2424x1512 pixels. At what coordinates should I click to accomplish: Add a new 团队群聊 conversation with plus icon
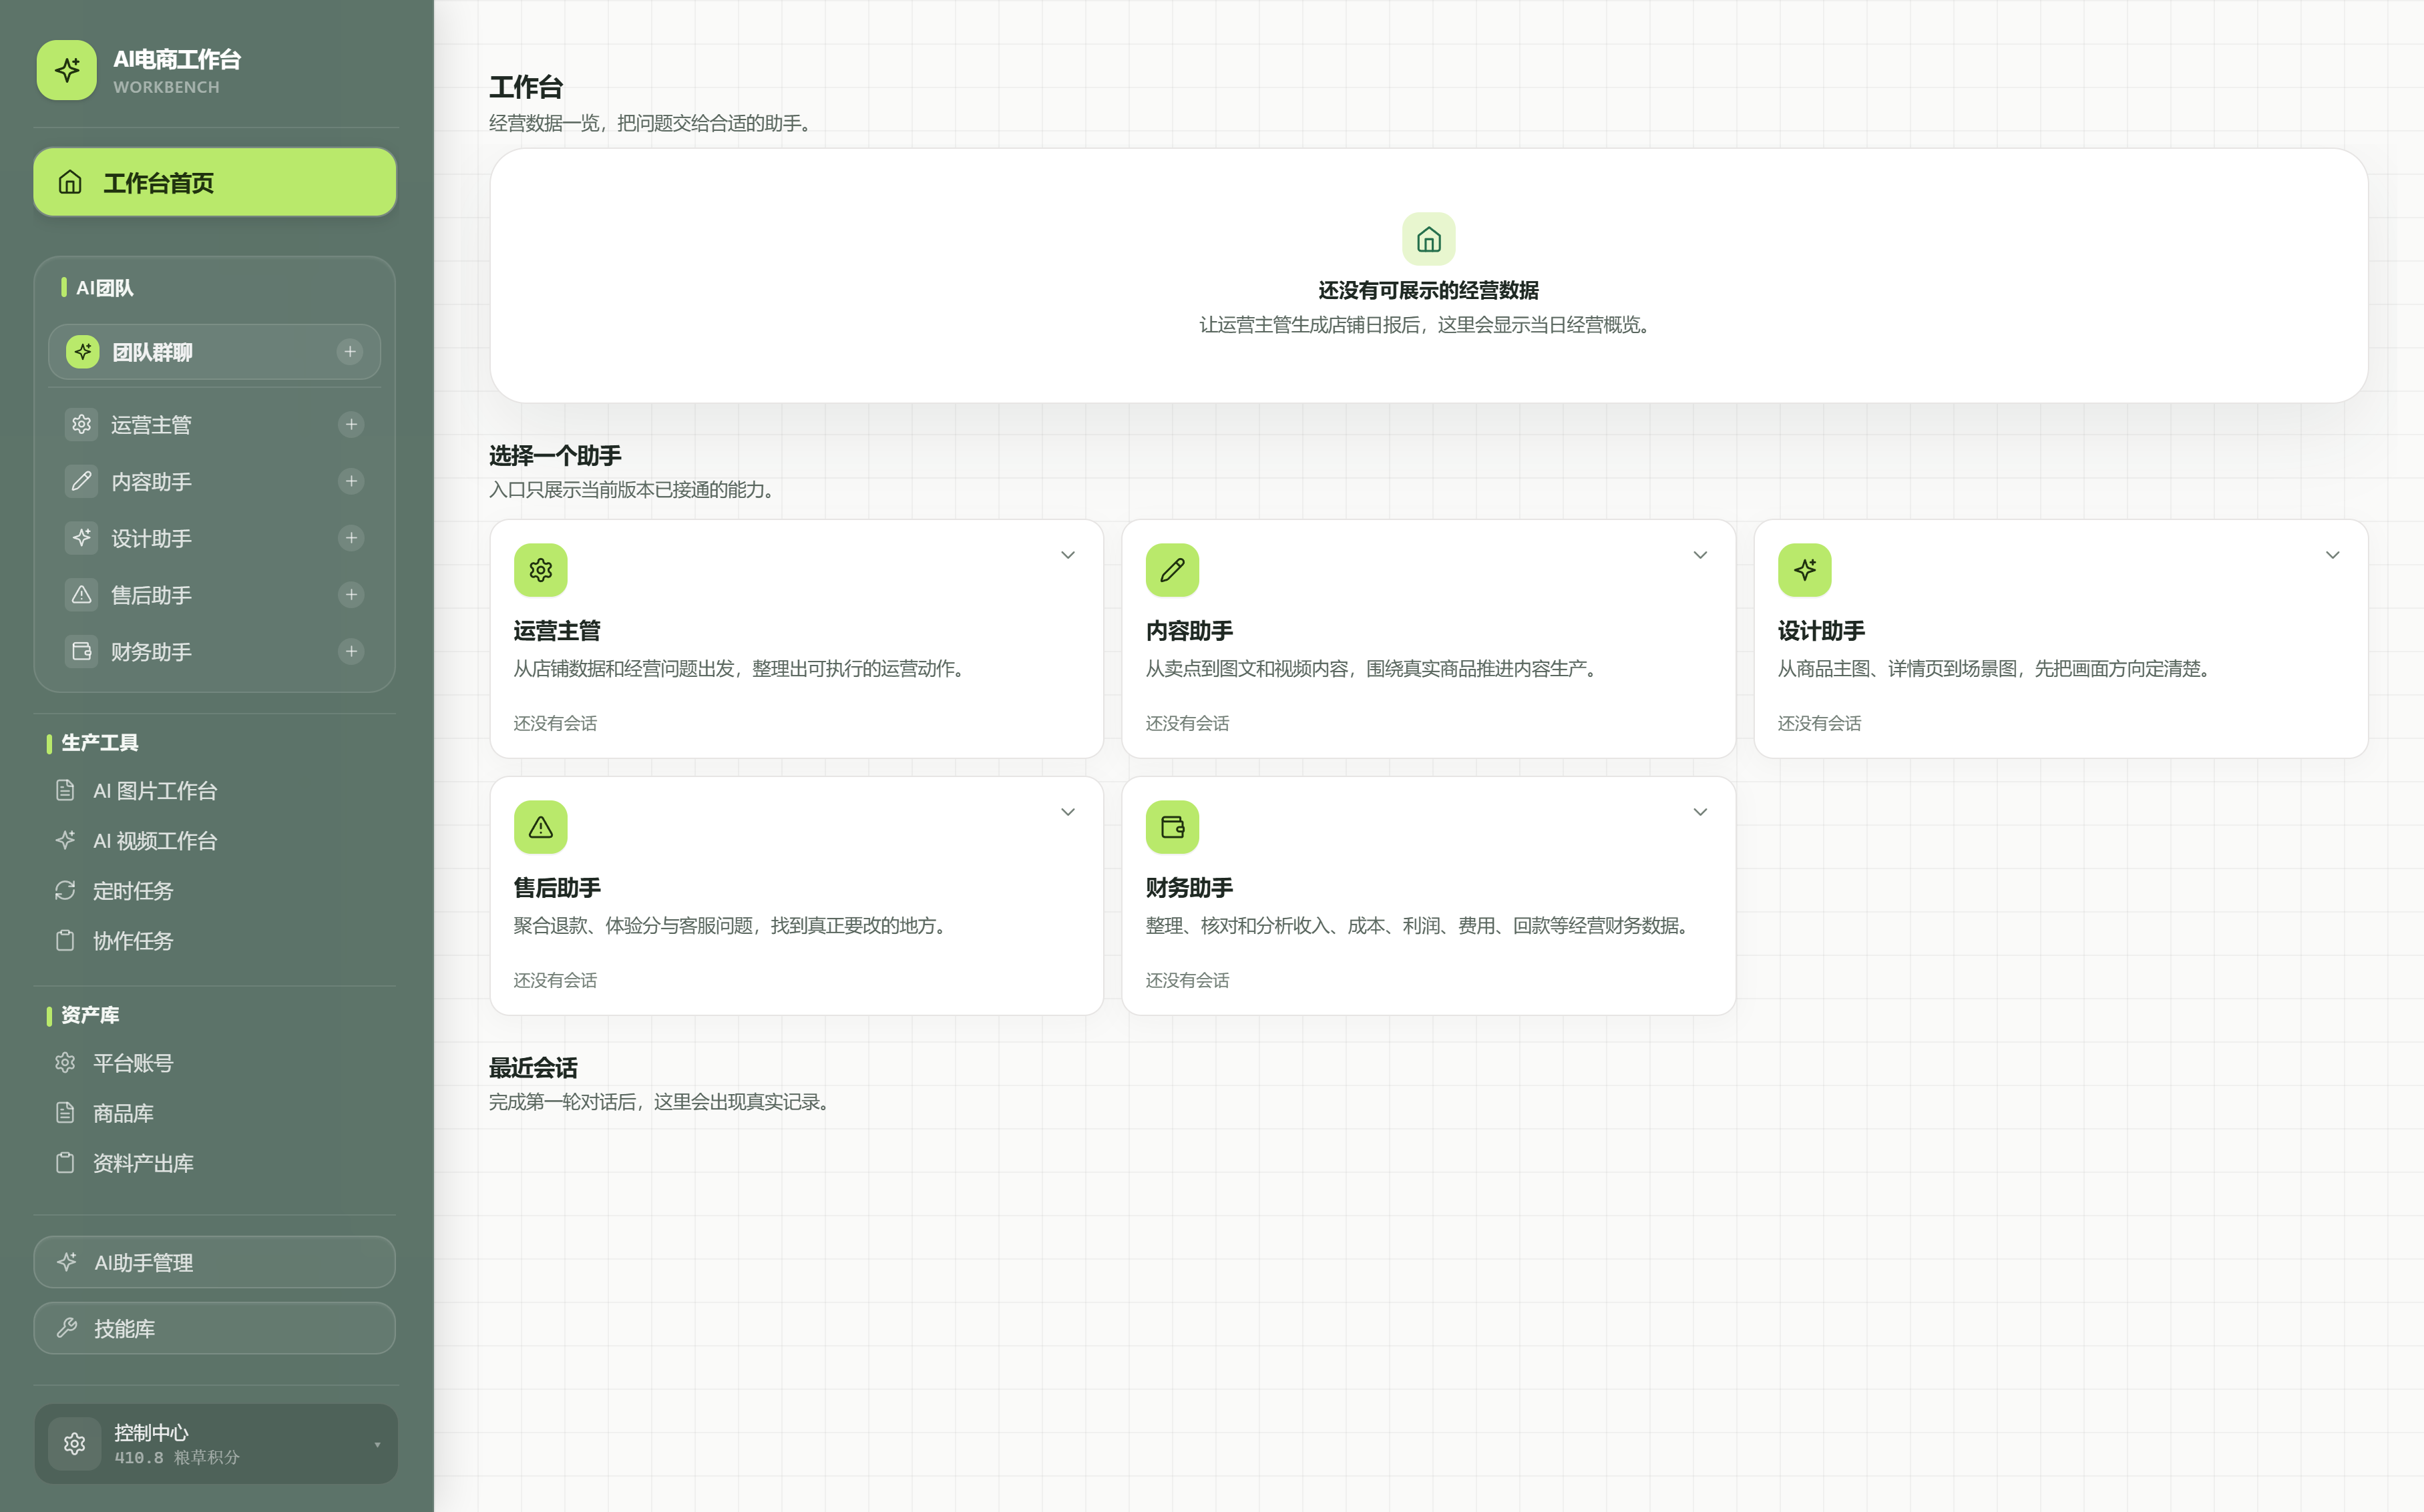(350, 352)
